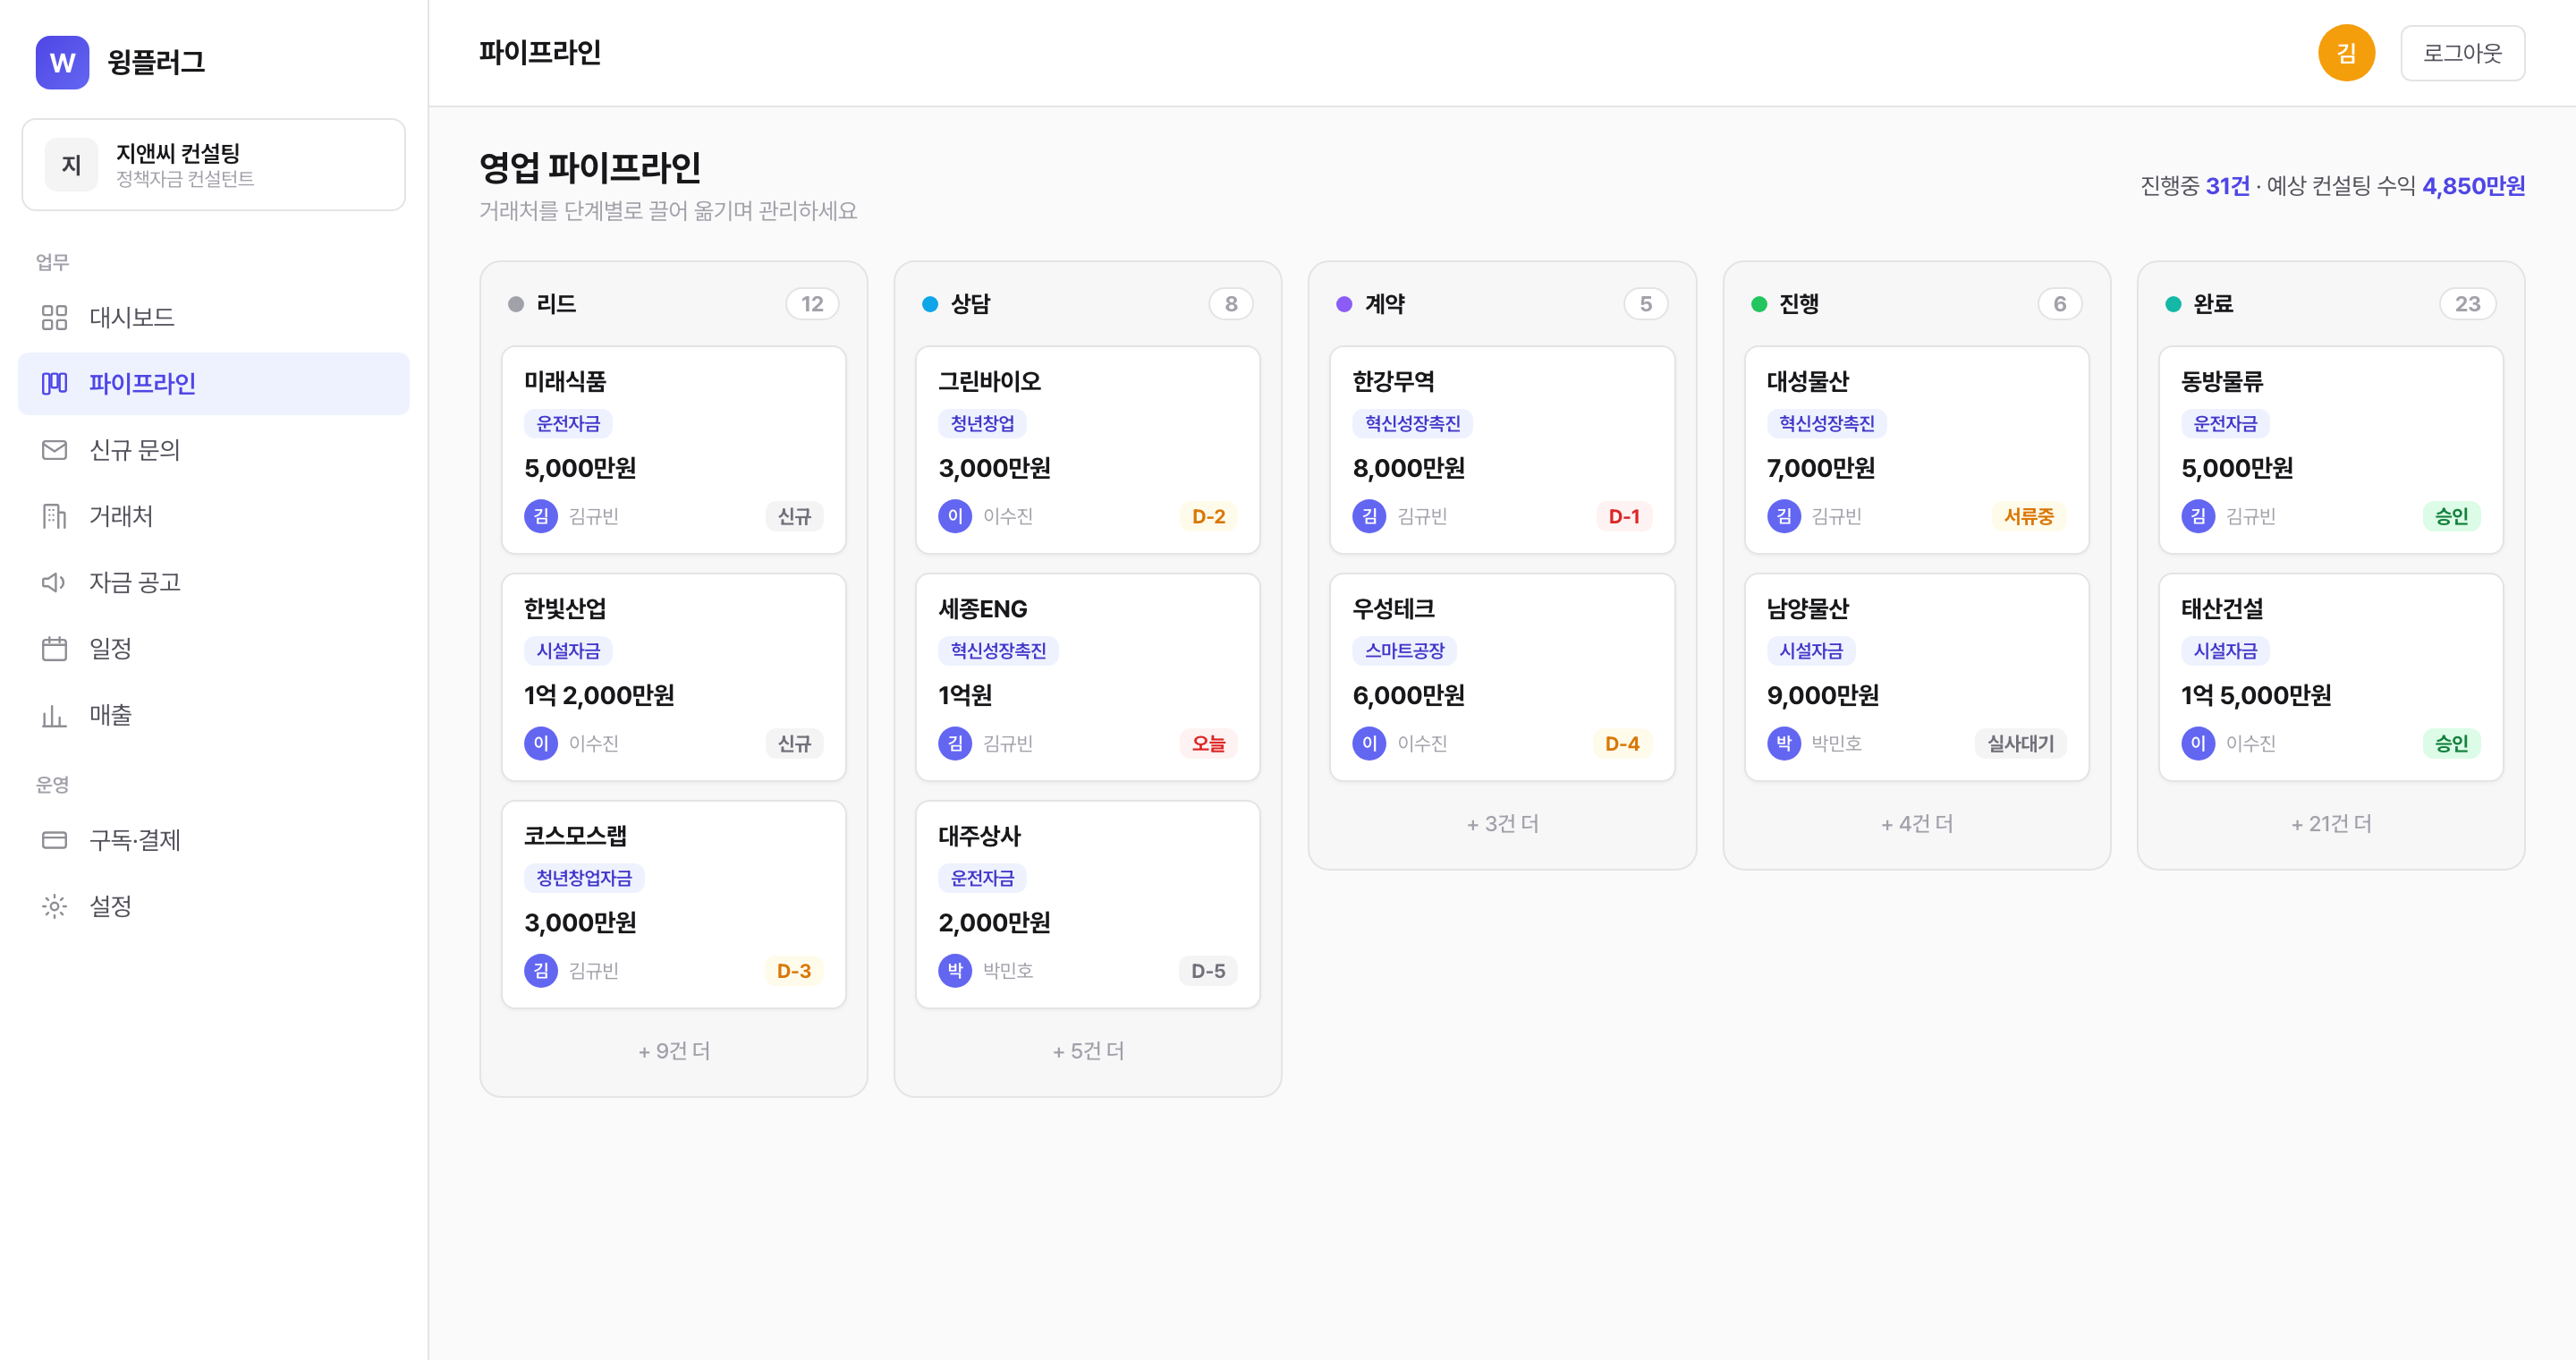Click 김 avatar on 동방물류 card
The height and width of the screenshot is (1360, 2576).
point(2198,516)
